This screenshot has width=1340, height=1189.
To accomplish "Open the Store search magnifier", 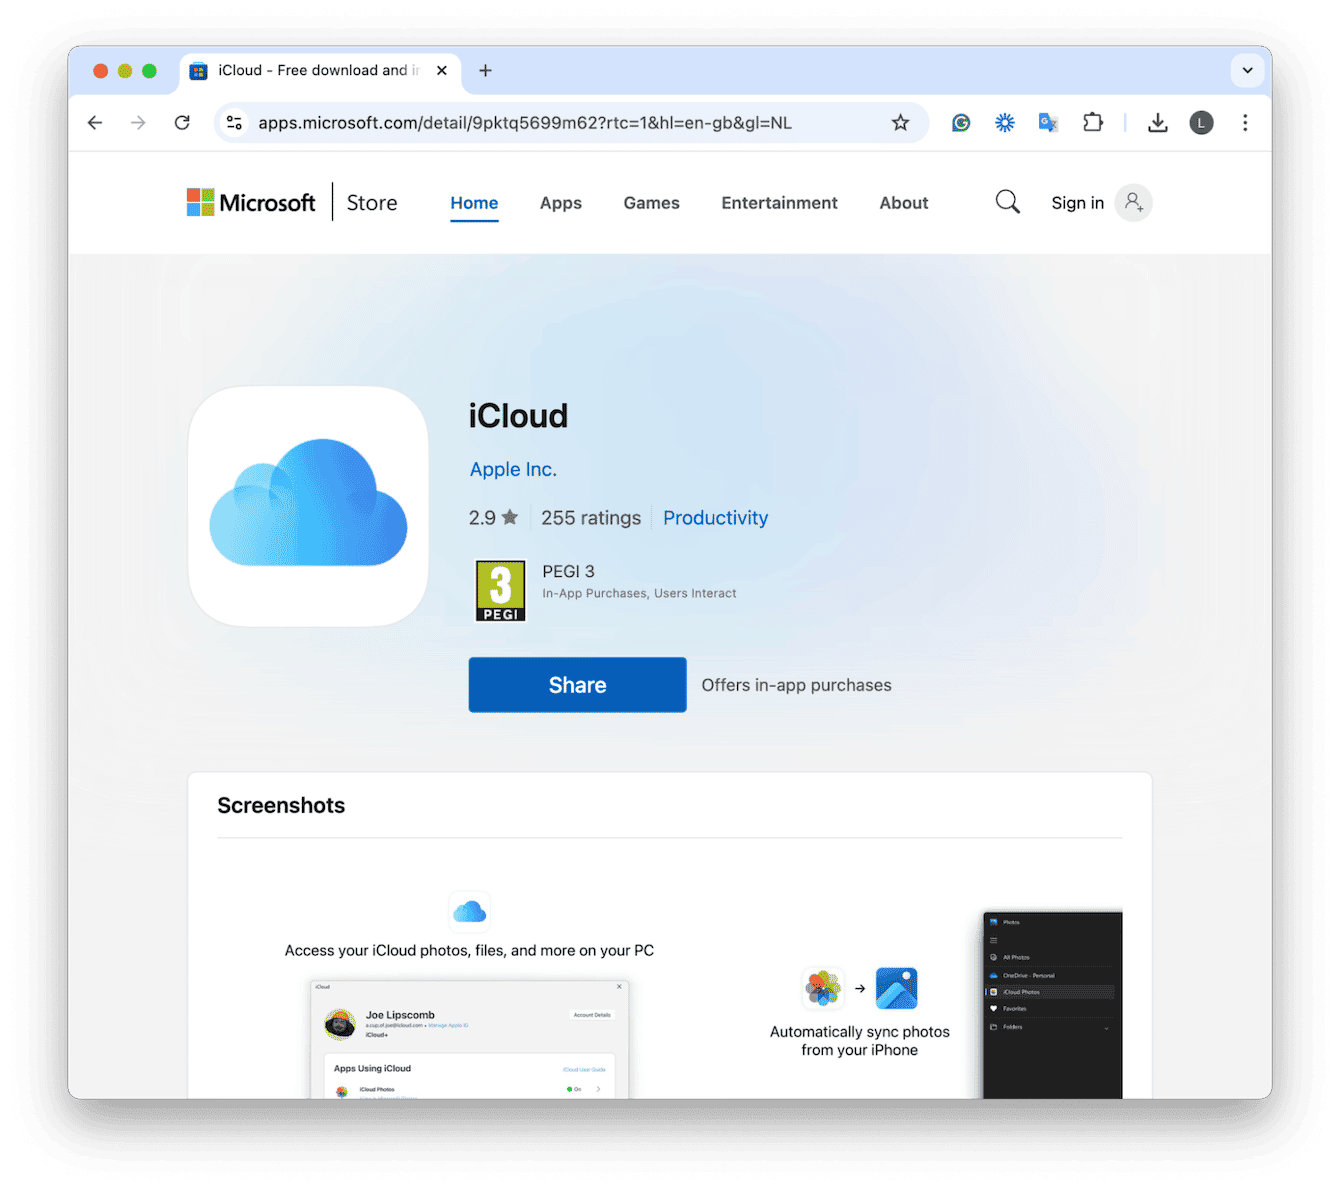I will pos(1007,202).
